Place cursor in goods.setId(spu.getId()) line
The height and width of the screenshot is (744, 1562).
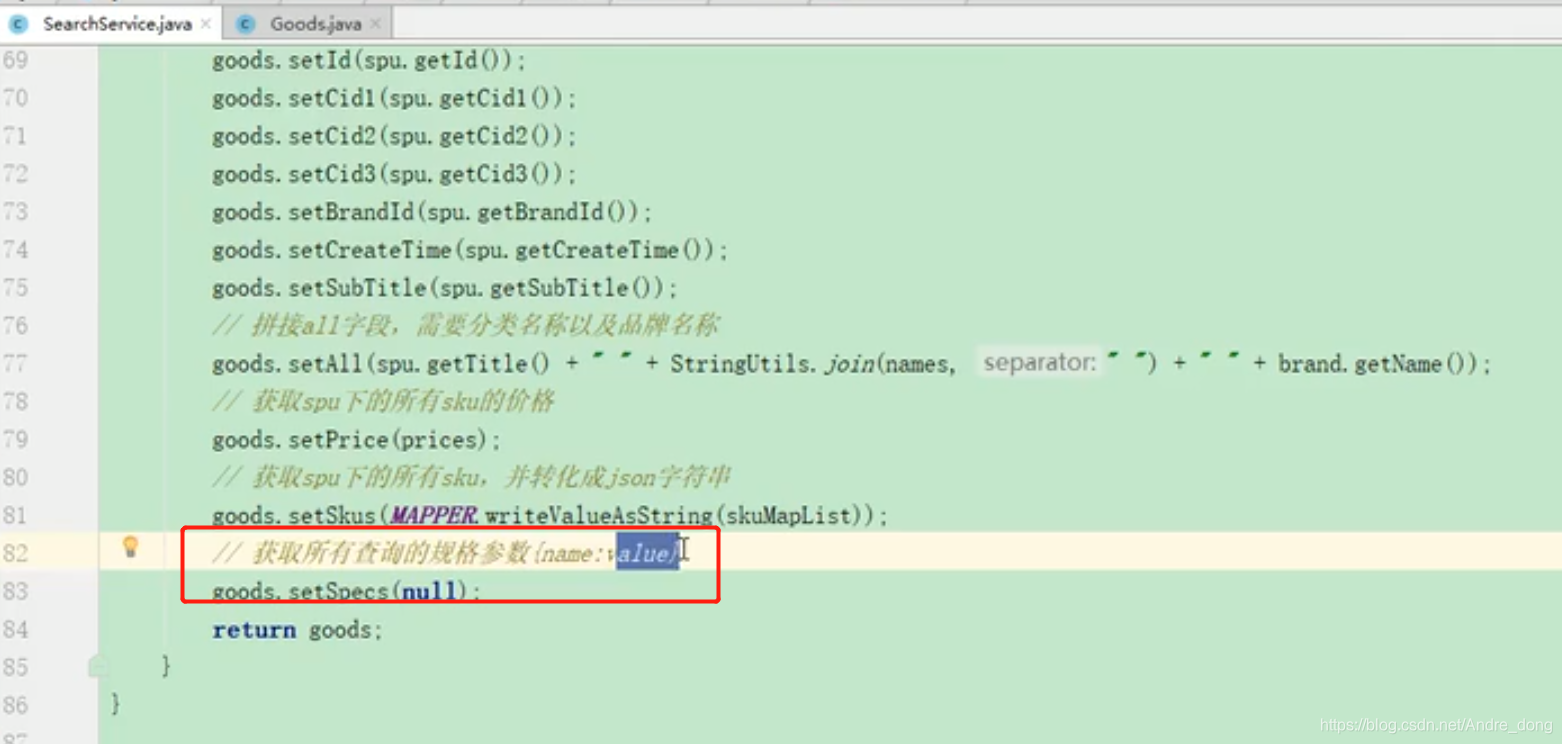click(x=368, y=61)
